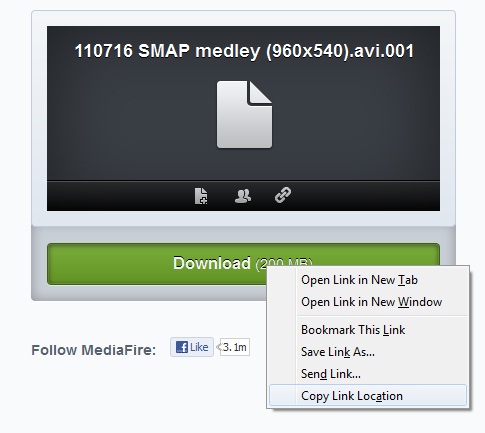Dismiss context menu by clicking page background
The image size is (485, 433).
(133, 400)
